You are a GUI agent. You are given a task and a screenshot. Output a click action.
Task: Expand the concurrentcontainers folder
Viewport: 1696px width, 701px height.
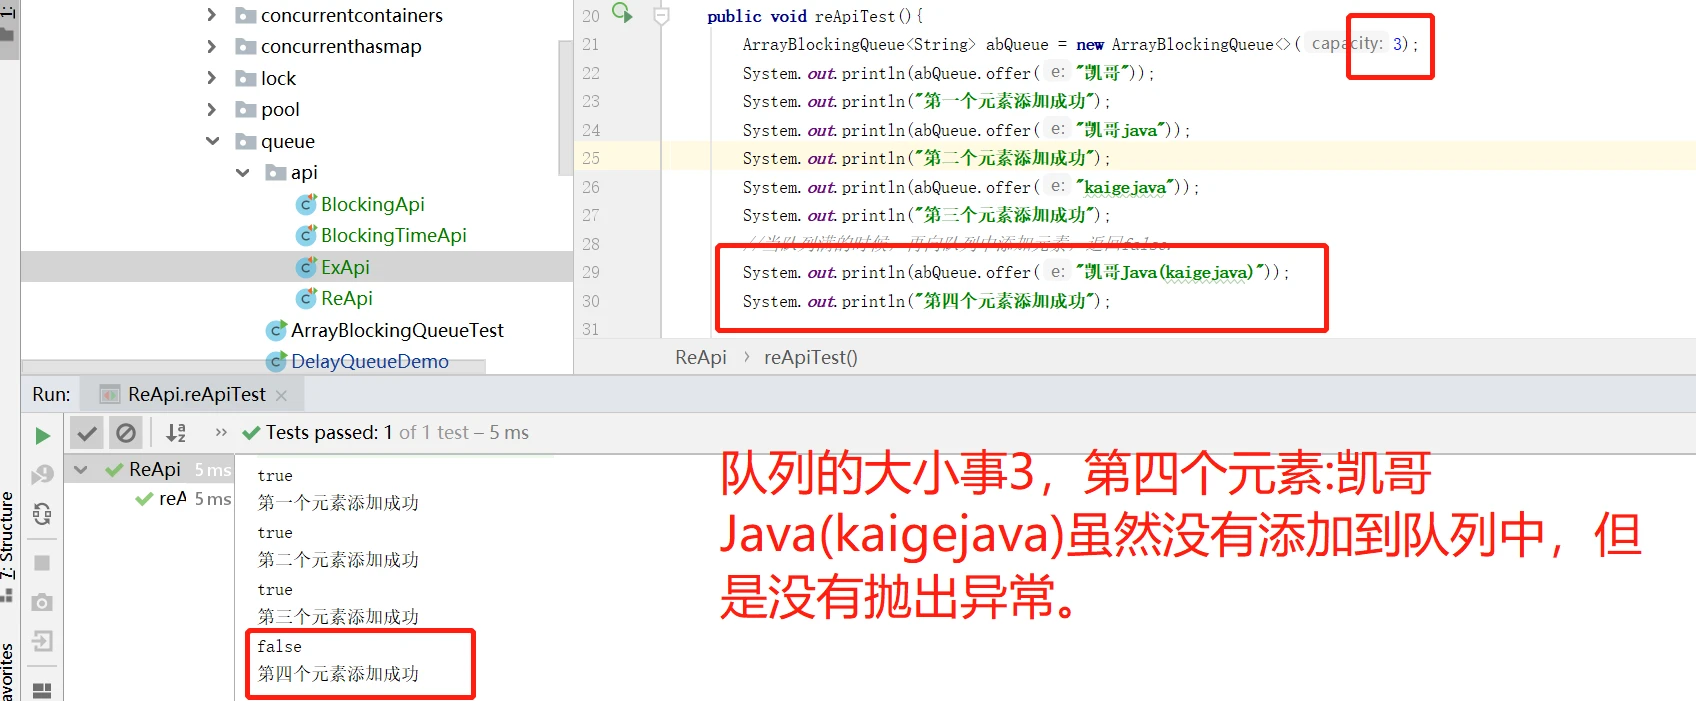coord(211,15)
